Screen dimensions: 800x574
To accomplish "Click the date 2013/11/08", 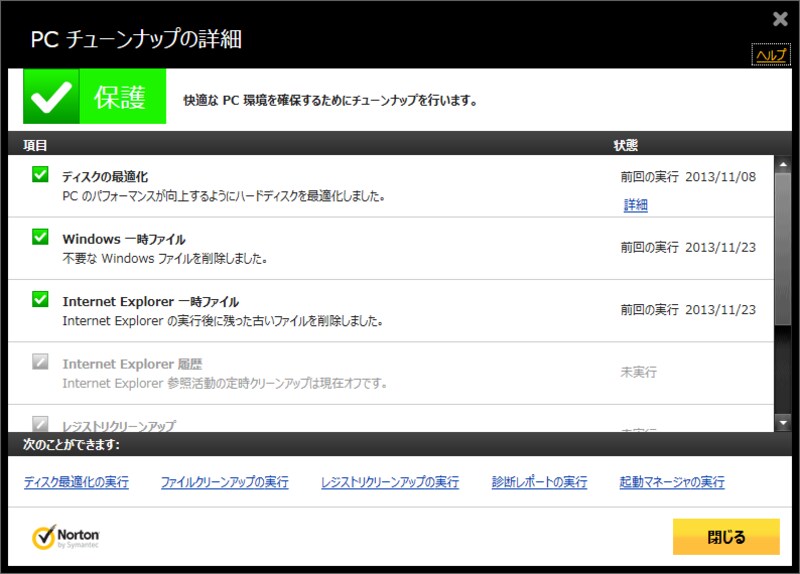I will point(720,177).
